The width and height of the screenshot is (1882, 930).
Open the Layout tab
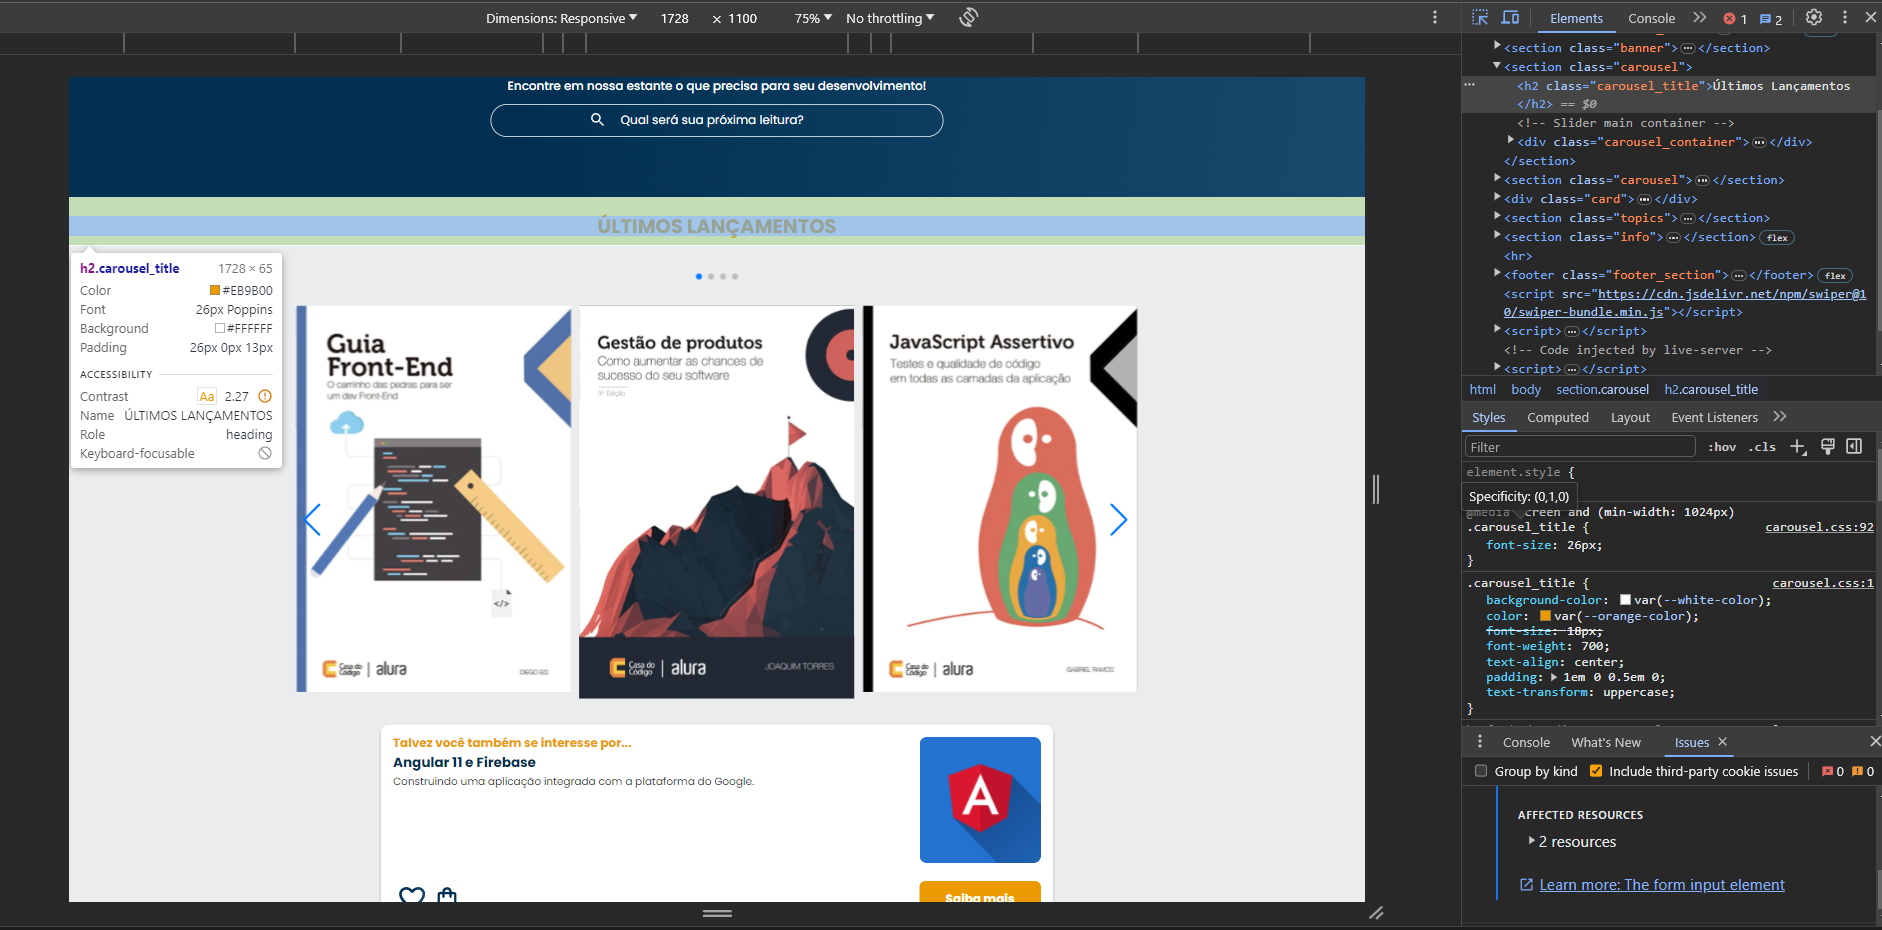pyautogui.click(x=1630, y=417)
